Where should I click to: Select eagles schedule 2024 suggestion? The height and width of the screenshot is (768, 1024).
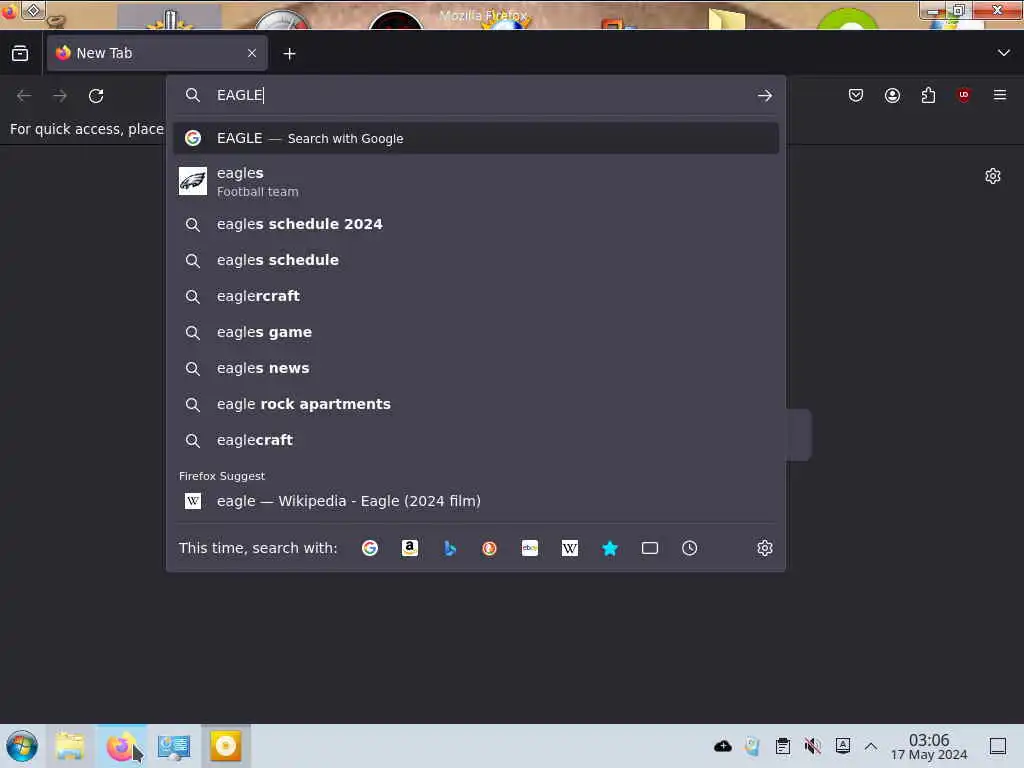coord(475,224)
